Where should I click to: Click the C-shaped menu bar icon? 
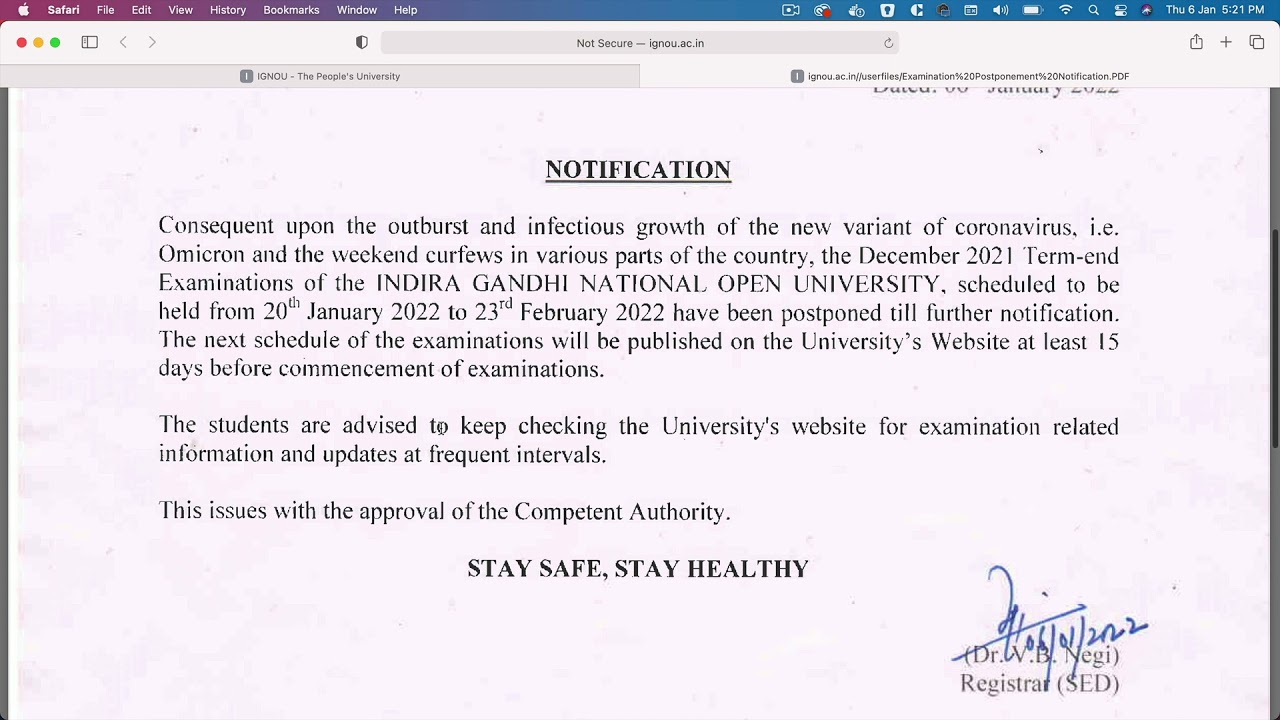(916, 10)
